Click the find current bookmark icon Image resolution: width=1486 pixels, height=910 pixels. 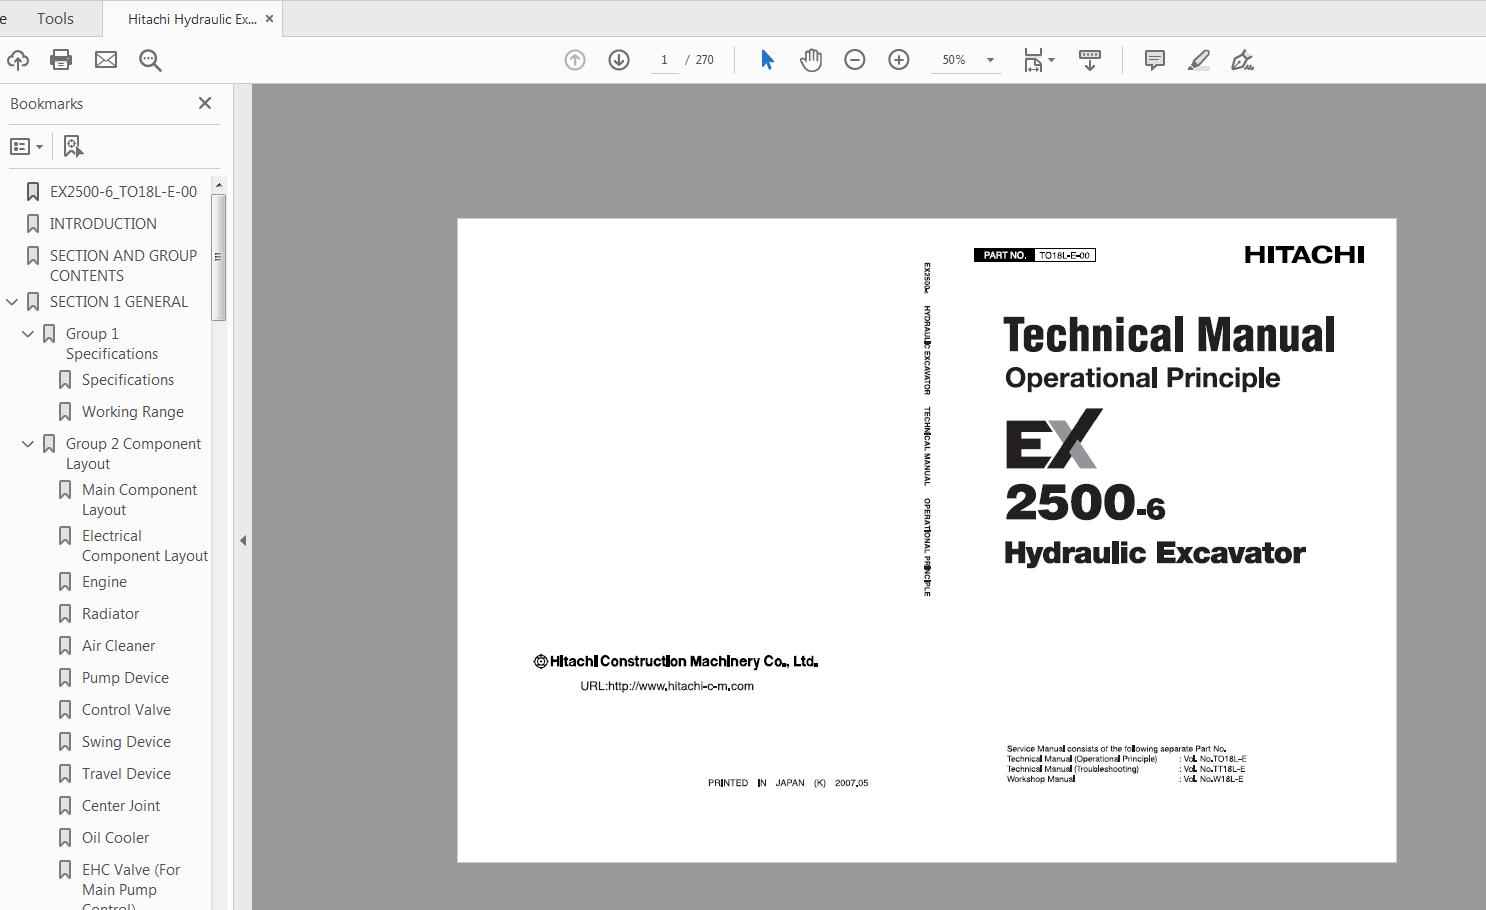(73, 146)
